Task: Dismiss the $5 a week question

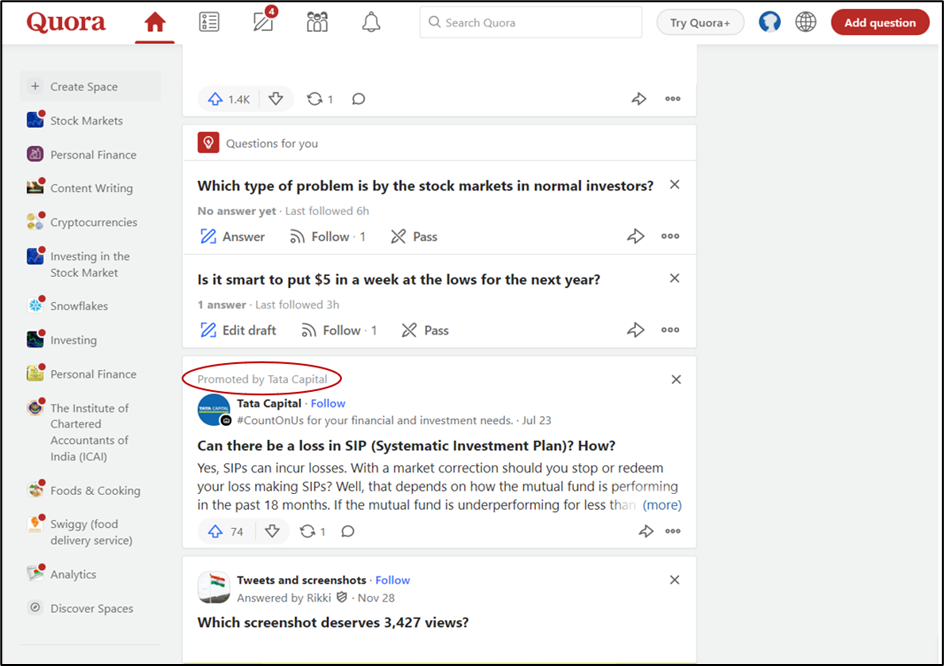Action: coord(675,278)
